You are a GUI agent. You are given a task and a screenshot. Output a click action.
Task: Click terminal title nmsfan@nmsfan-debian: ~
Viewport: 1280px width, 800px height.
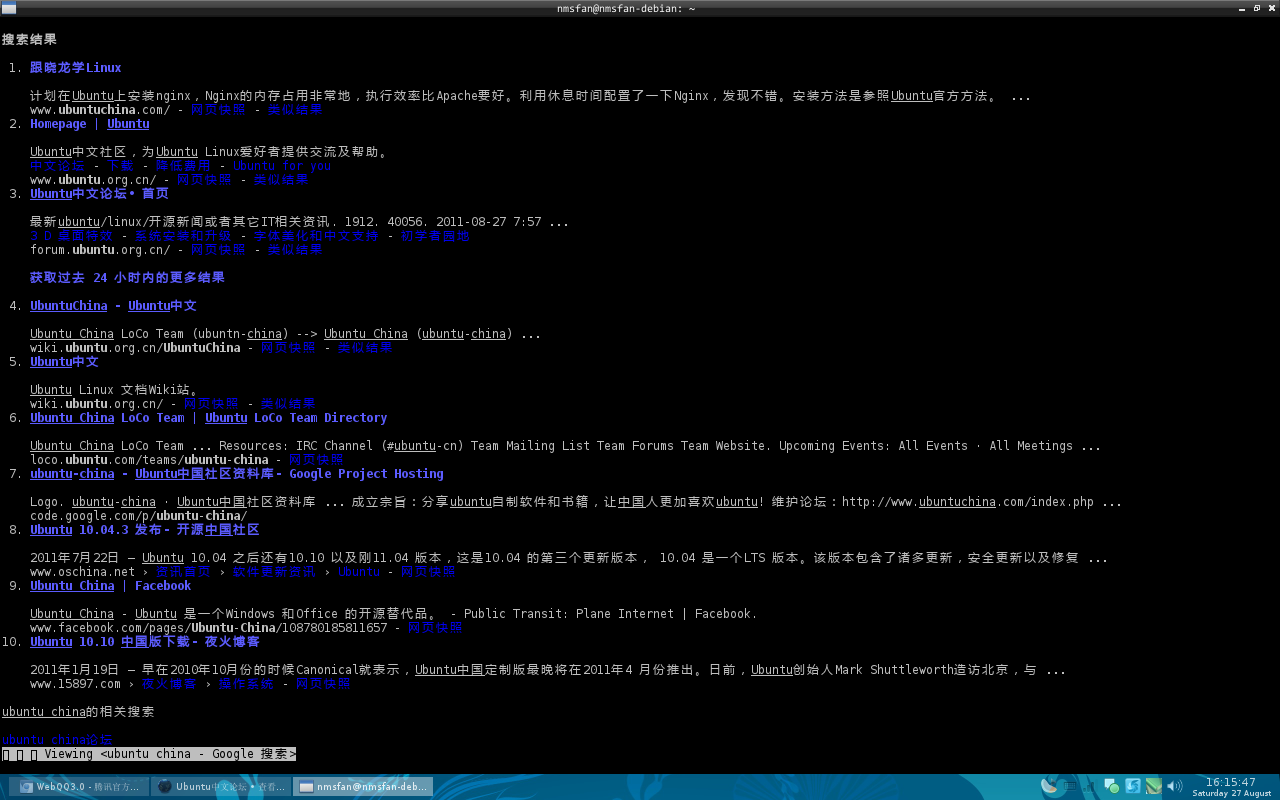click(x=626, y=8)
